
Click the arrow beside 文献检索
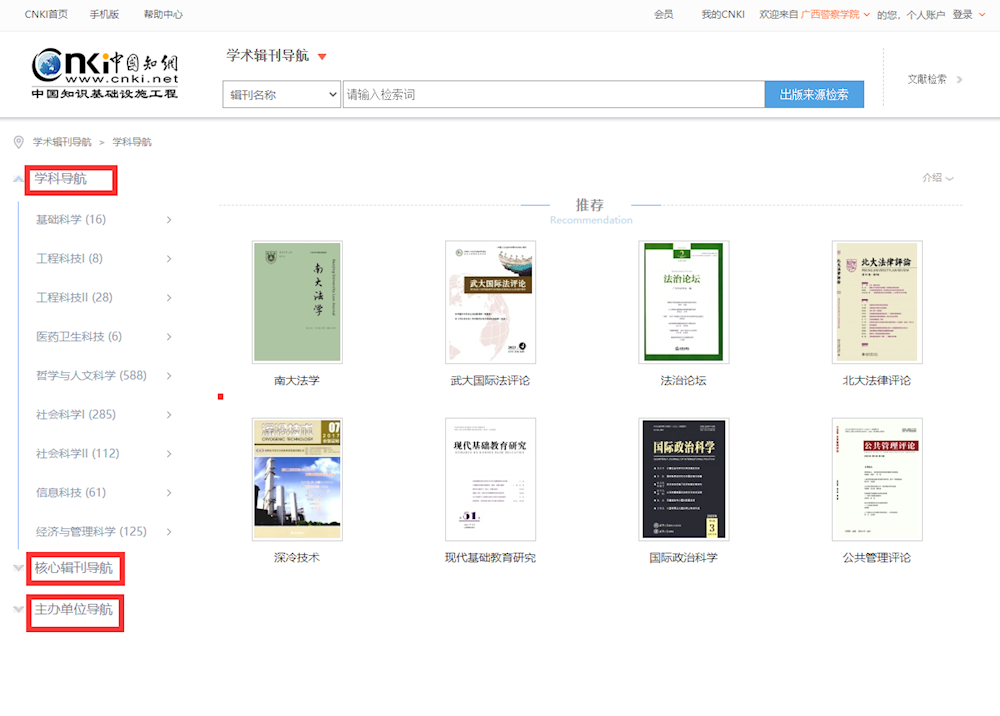tap(960, 79)
